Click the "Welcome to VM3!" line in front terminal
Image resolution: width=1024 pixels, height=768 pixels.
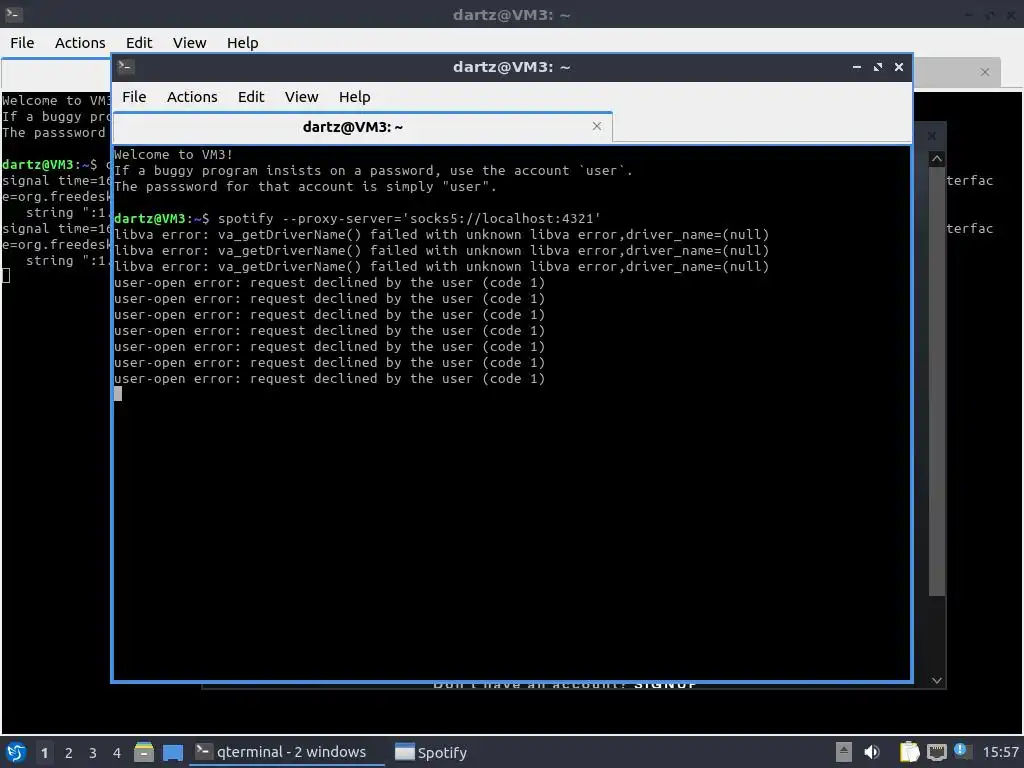tap(173, 155)
